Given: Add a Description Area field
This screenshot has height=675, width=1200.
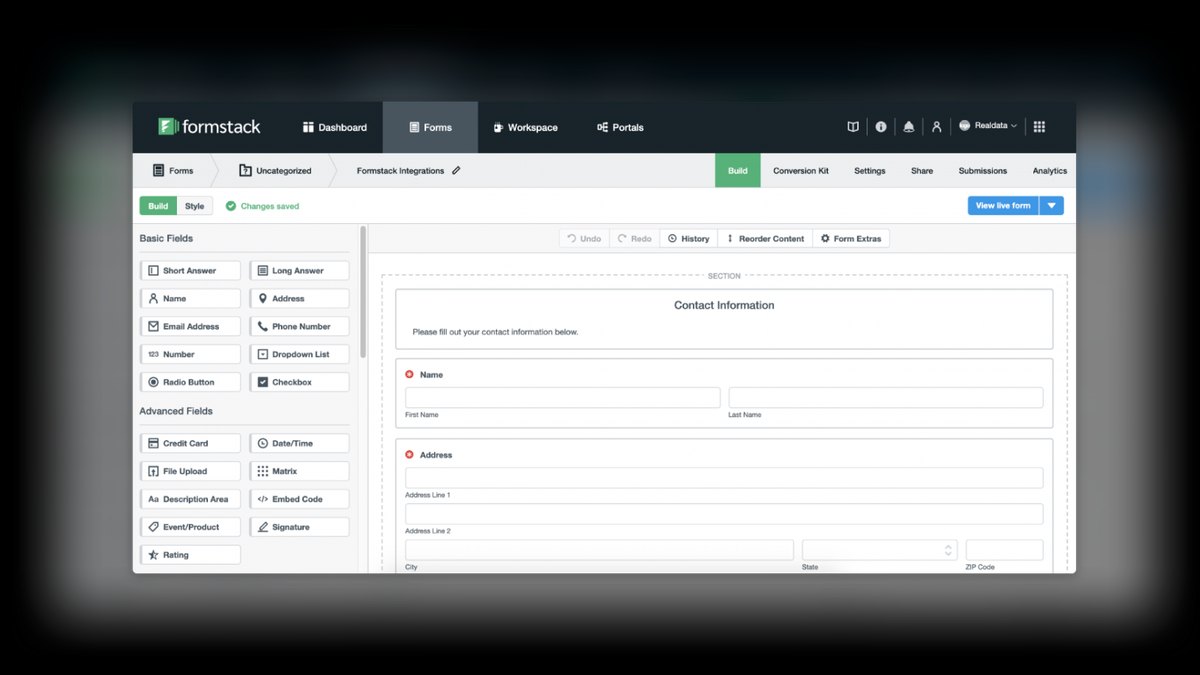Looking at the screenshot, I should [x=190, y=499].
